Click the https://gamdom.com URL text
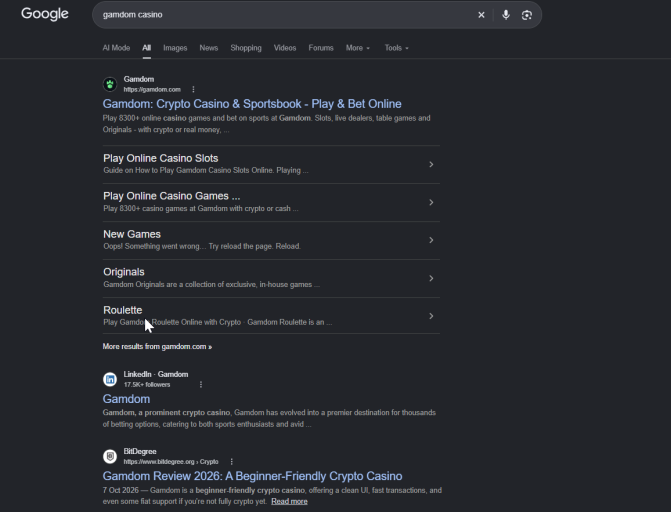671x512 pixels. pos(152,89)
